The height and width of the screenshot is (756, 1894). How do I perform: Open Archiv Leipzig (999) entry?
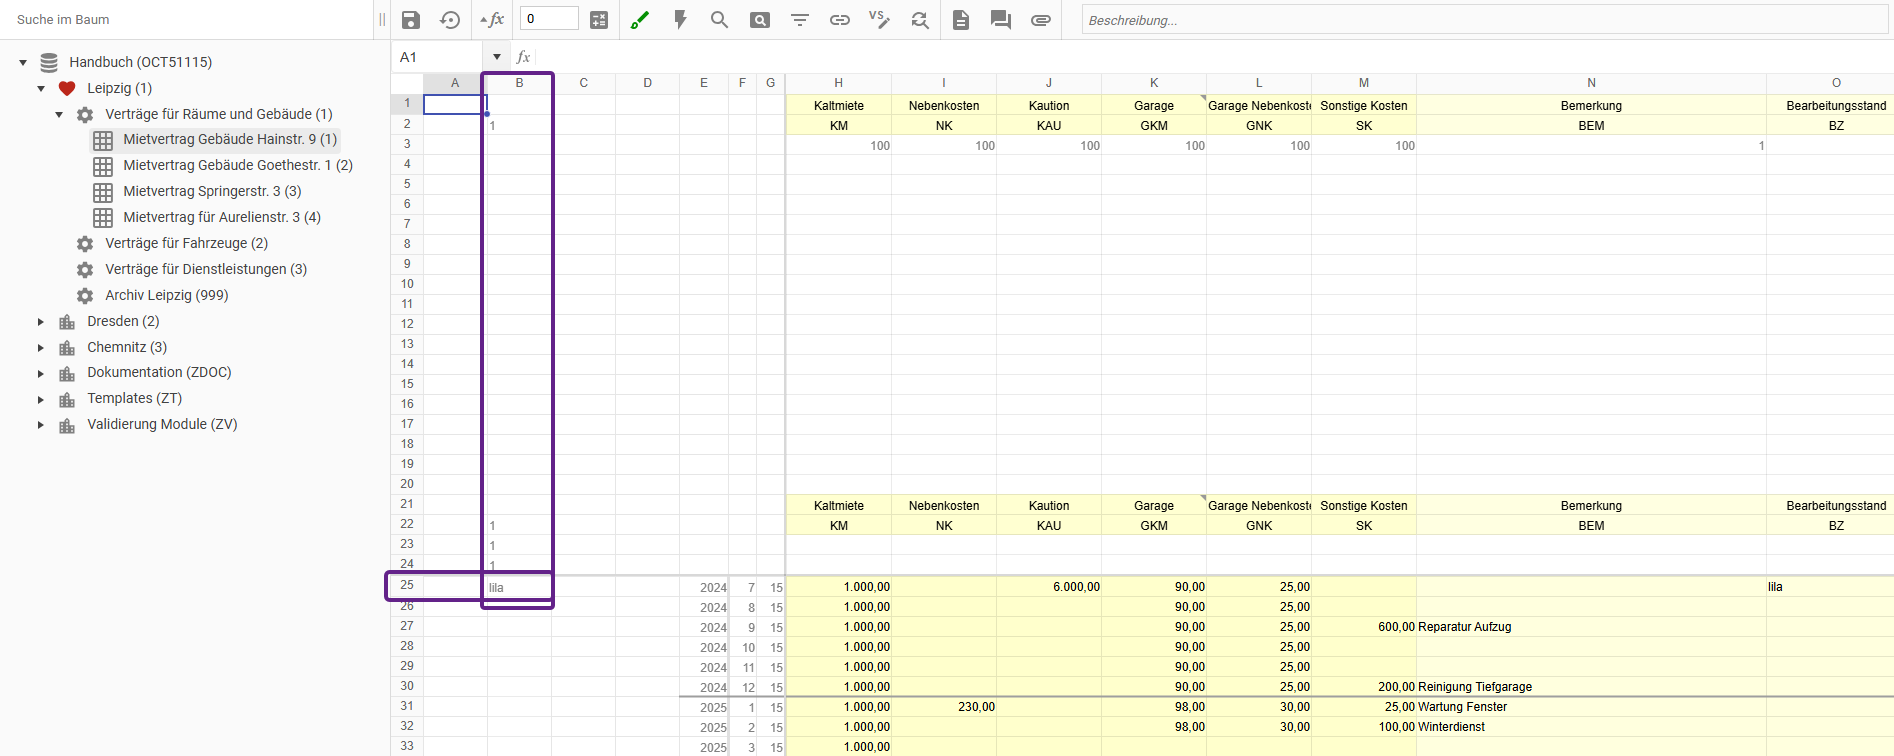pos(166,295)
